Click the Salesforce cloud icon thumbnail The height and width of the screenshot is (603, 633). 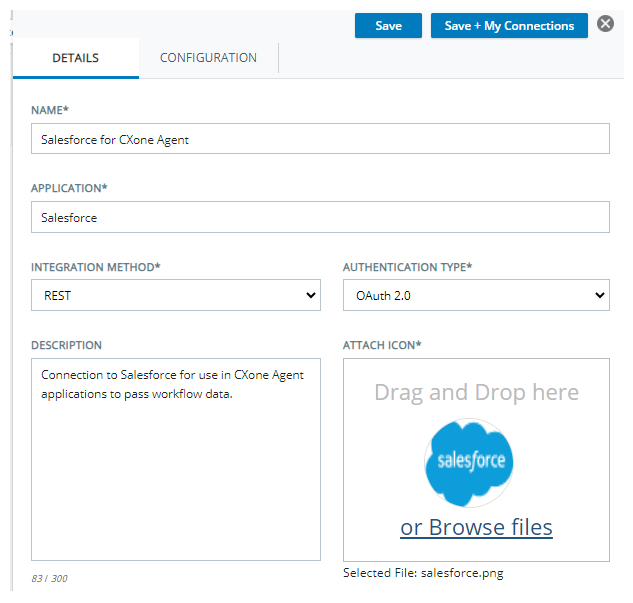point(469,463)
